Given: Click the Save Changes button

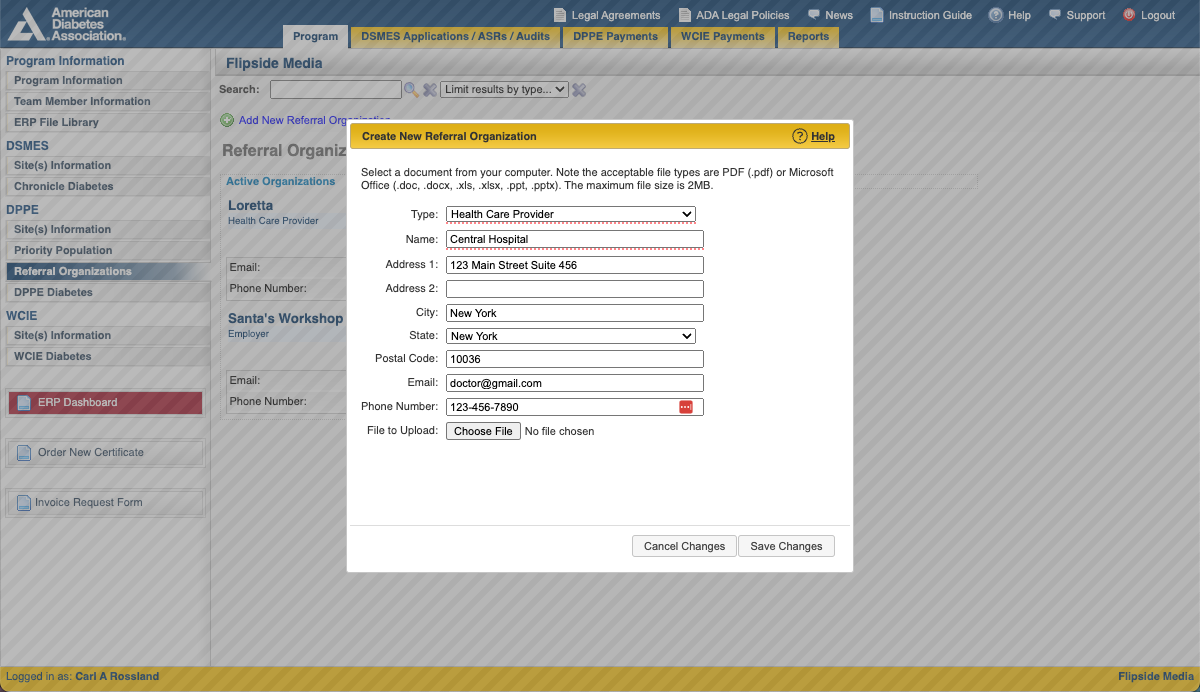Looking at the screenshot, I should (x=786, y=546).
